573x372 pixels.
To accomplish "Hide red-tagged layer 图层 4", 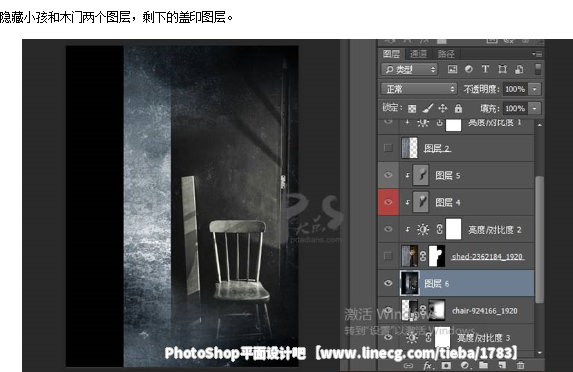I will (x=388, y=202).
